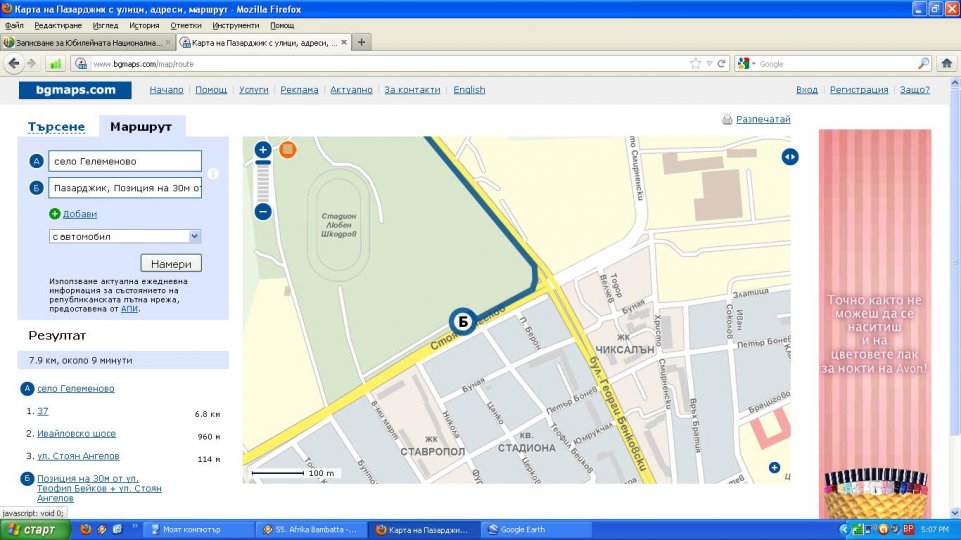Click the map zoom in plus button
The image size is (961, 540).
[263, 150]
